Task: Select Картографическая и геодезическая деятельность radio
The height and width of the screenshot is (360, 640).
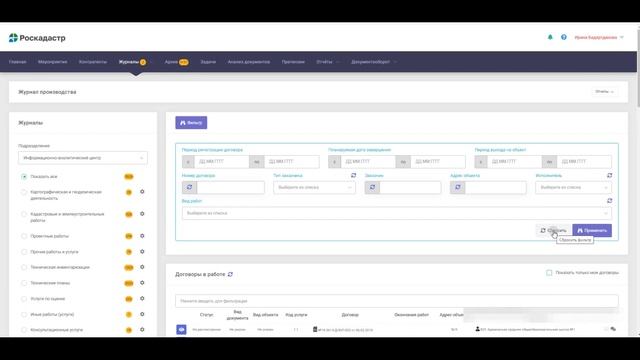Action: [24, 192]
